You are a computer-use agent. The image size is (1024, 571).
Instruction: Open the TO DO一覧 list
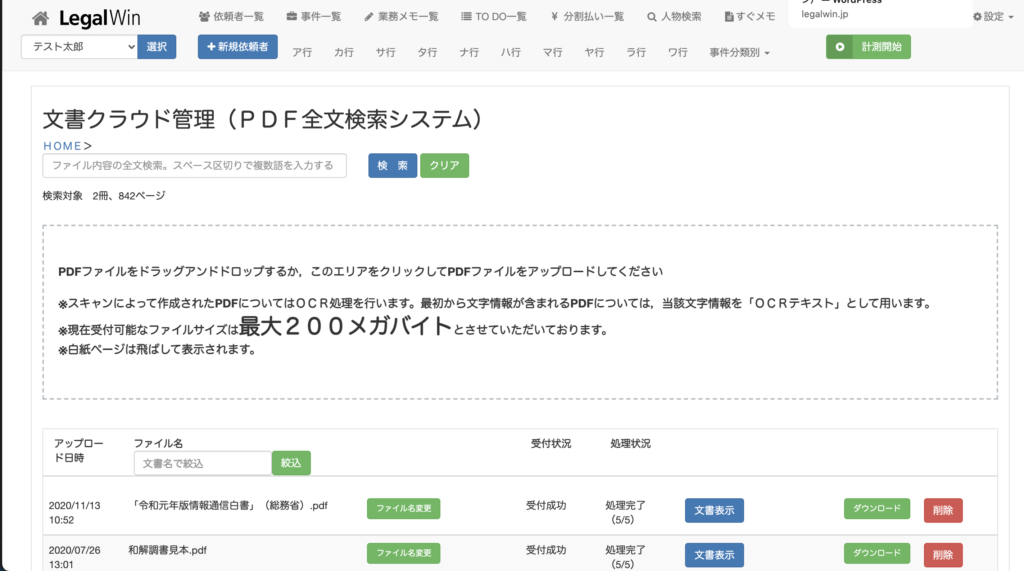click(494, 17)
